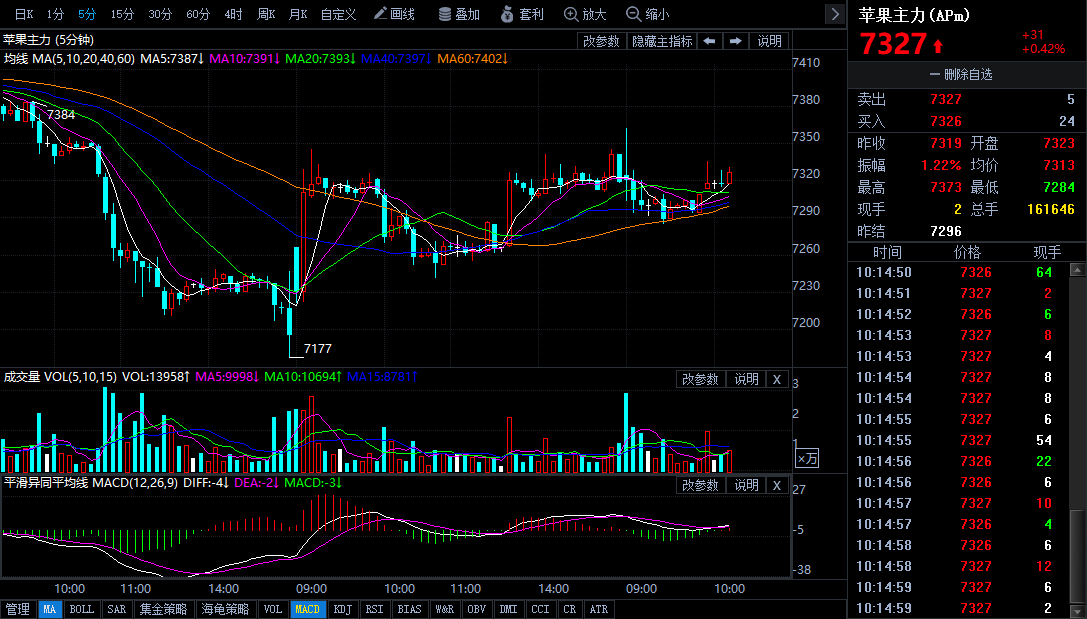
Task: Shift main chart with left arrow button
Action: pos(708,41)
